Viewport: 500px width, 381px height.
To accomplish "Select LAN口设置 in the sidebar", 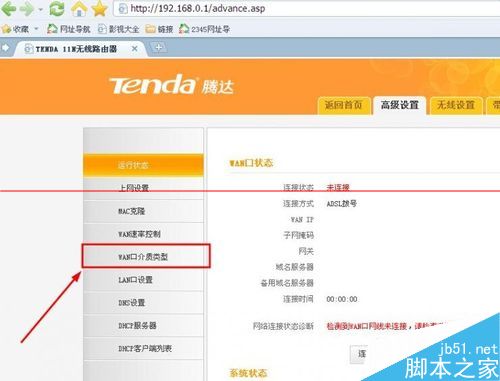I will (x=143, y=280).
